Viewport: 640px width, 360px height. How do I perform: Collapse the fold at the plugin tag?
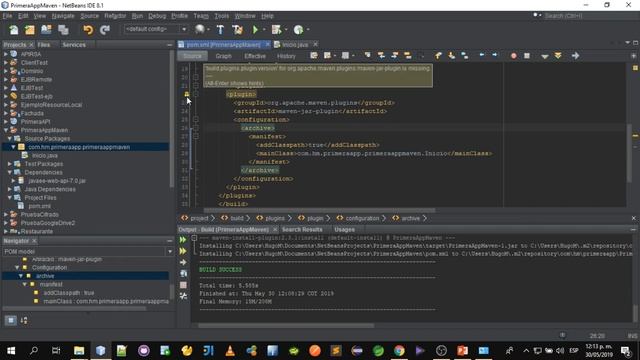196,94
